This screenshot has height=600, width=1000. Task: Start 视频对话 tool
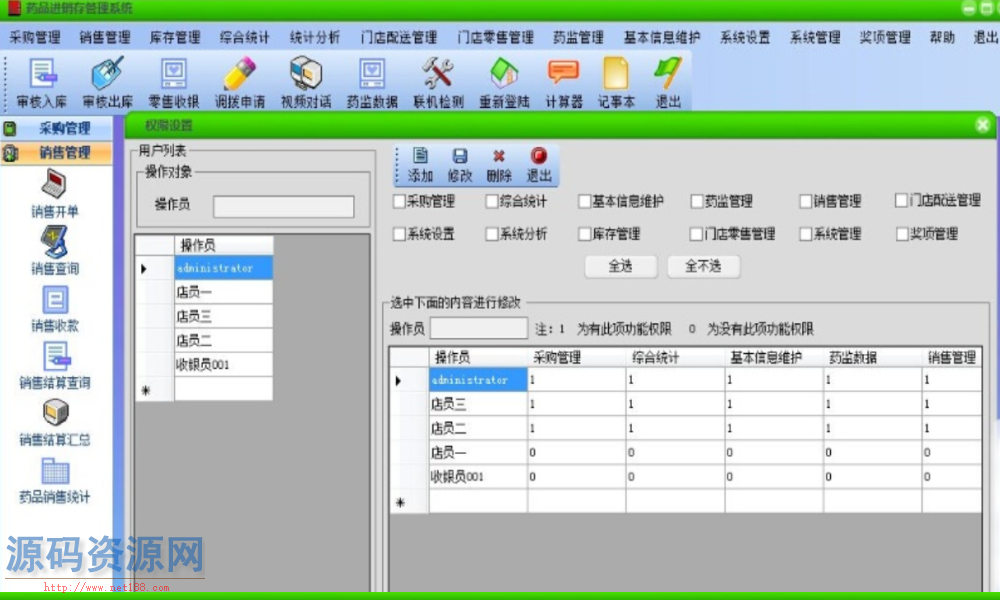coord(306,83)
